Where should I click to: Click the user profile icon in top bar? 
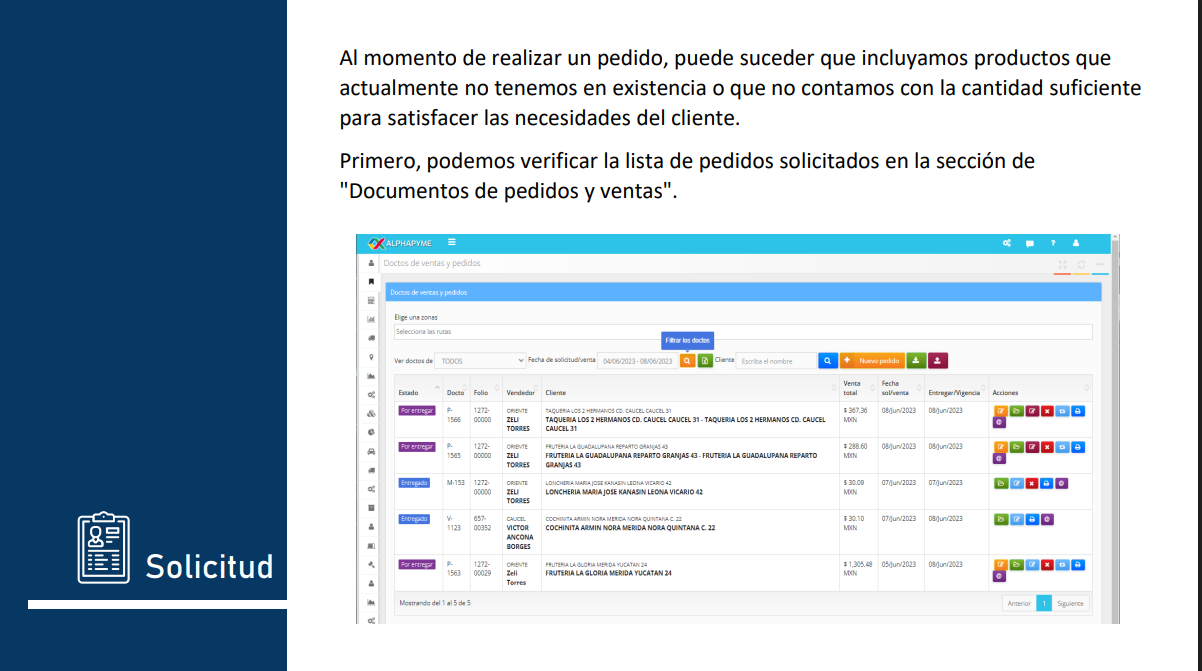[1076, 243]
